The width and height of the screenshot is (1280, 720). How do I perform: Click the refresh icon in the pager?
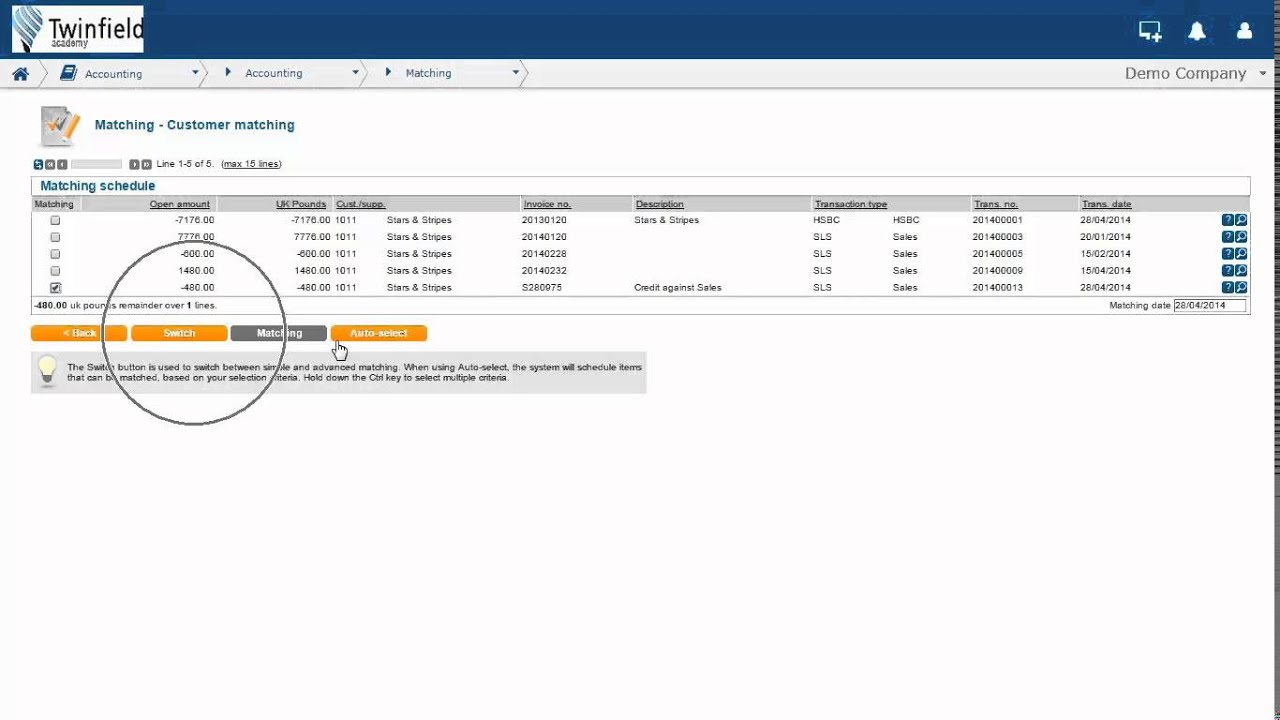tap(38, 164)
